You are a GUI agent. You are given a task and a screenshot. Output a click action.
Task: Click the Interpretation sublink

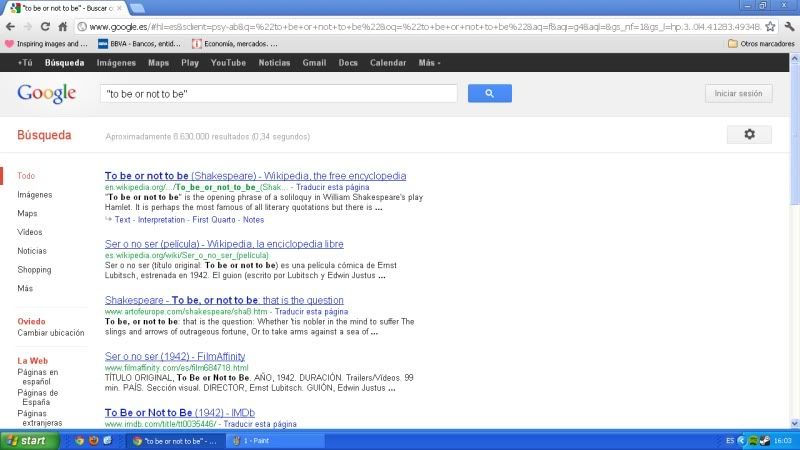[161, 220]
